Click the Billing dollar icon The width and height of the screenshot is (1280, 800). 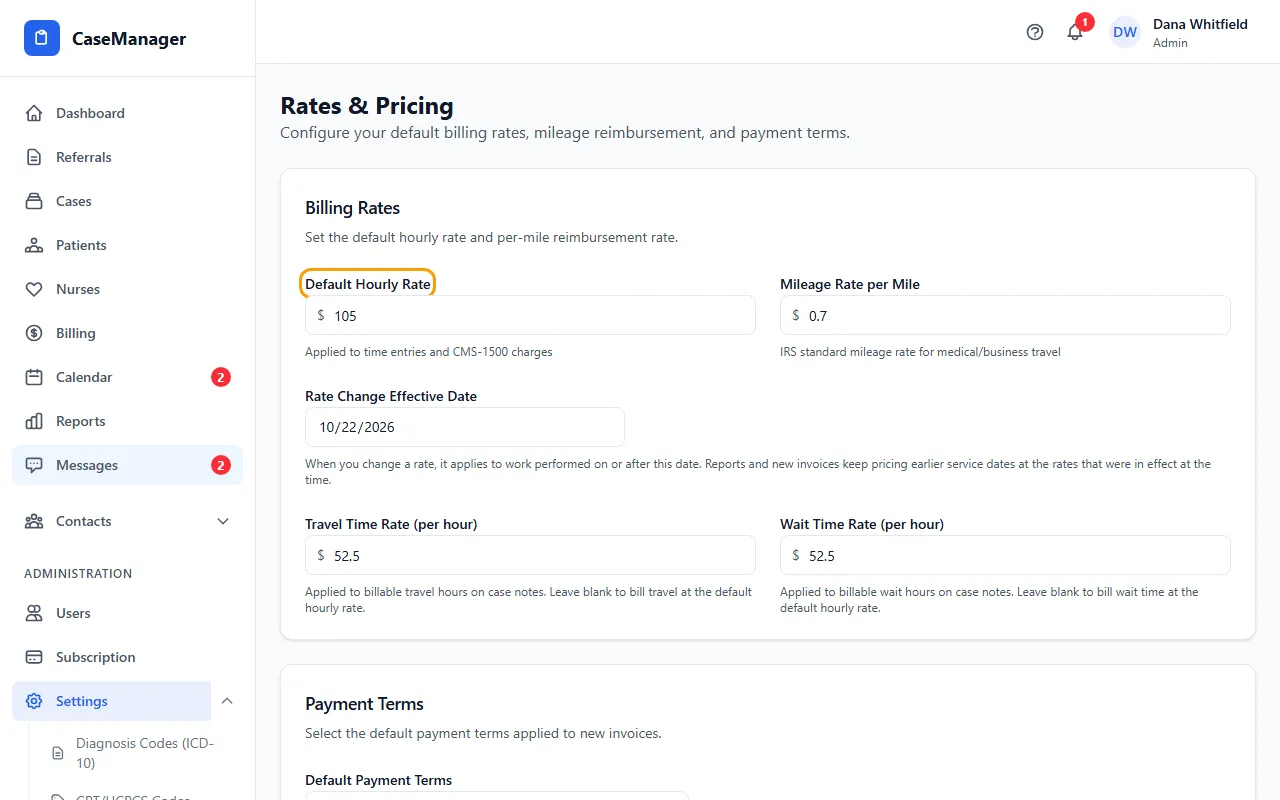point(34,333)
